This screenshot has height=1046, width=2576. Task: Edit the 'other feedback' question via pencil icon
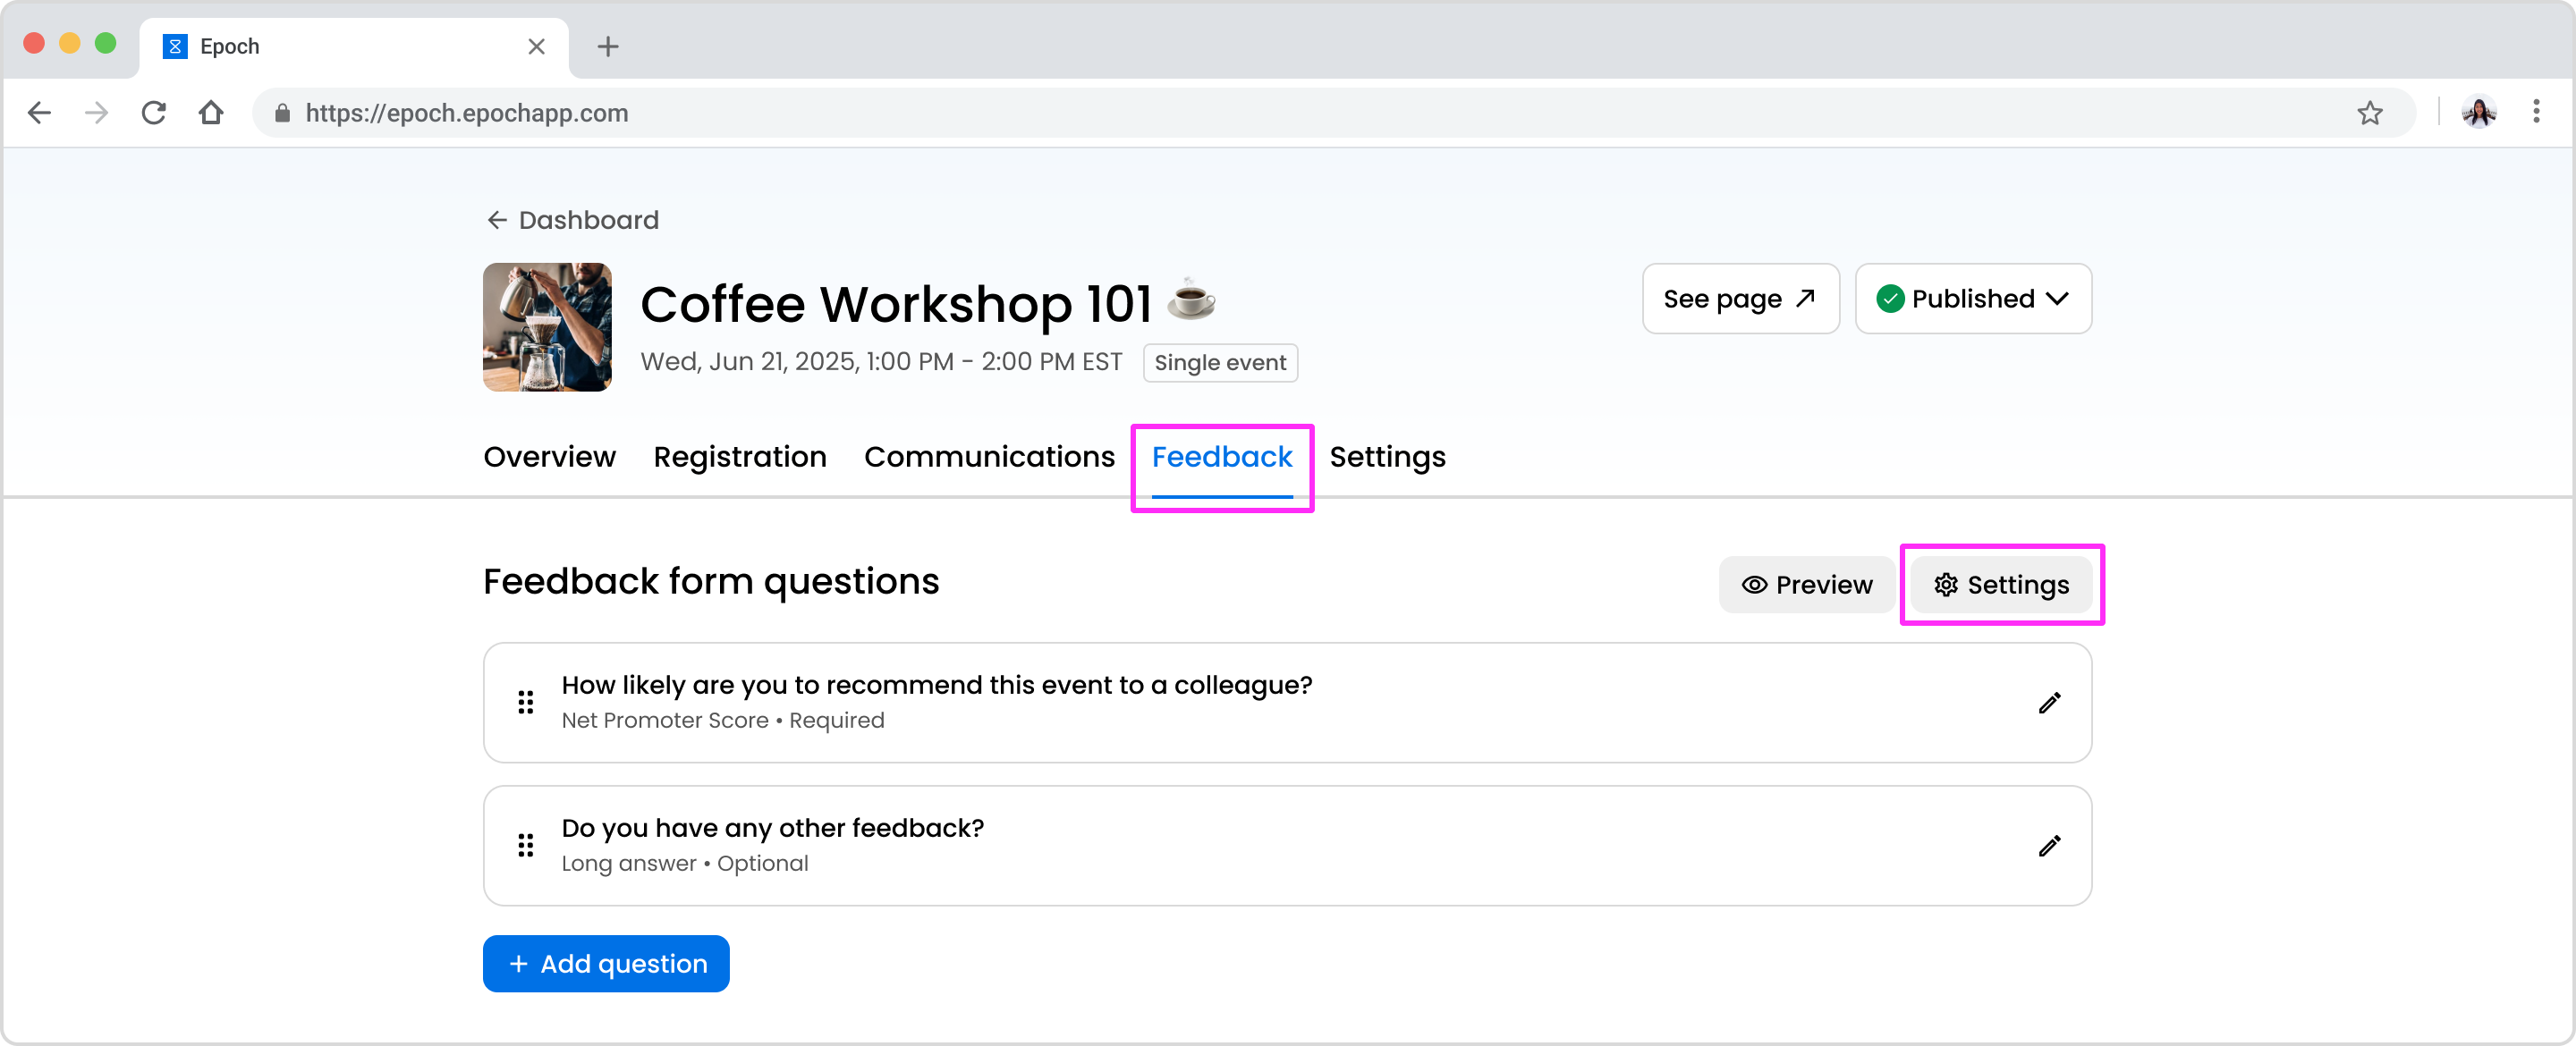click(x=2049, y=846)
